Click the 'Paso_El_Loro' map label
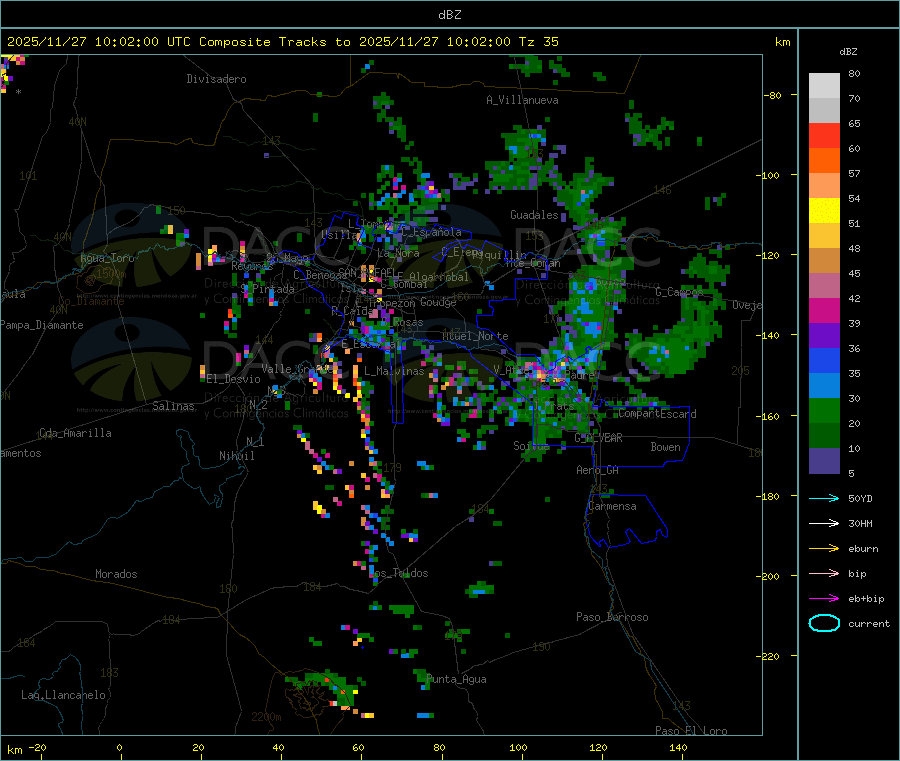Viewport: 900px width, 761px height. click(691, 731)
